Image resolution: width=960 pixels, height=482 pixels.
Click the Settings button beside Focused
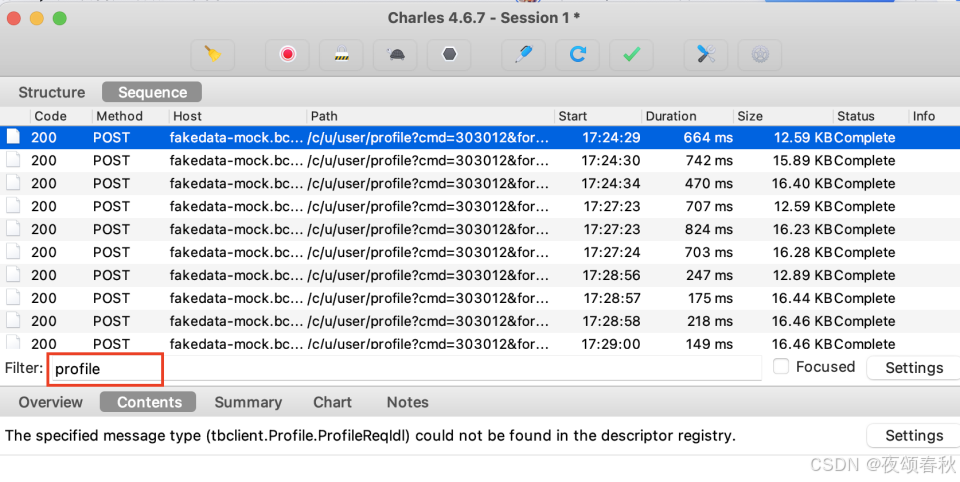pos(913,367)
